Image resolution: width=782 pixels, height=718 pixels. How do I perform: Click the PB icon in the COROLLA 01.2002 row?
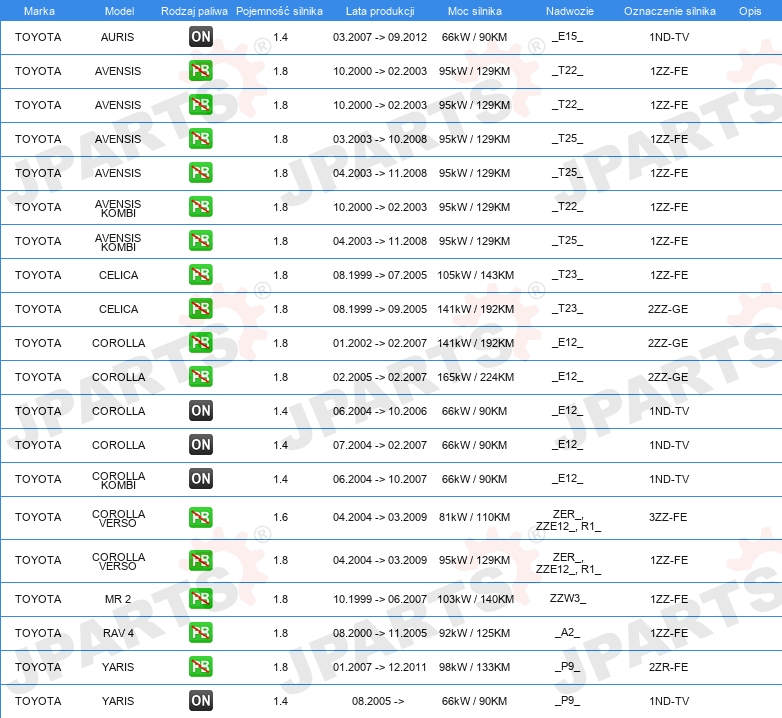(x=200, y=343)
